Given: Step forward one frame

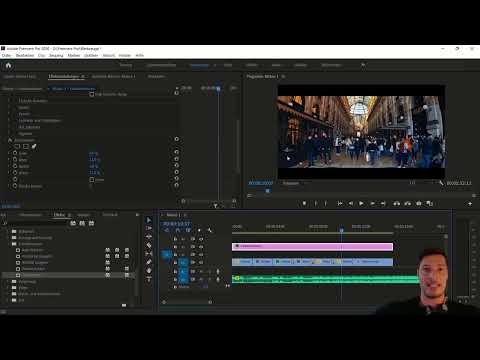Looking at the screenshot, I should click(372, 203).
